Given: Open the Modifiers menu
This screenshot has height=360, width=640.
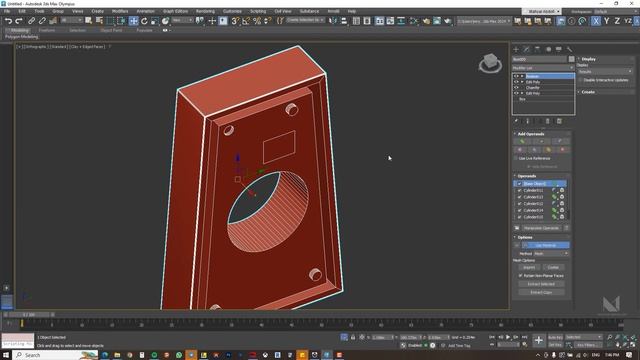Looking at the screenshot, I should 120,11.
